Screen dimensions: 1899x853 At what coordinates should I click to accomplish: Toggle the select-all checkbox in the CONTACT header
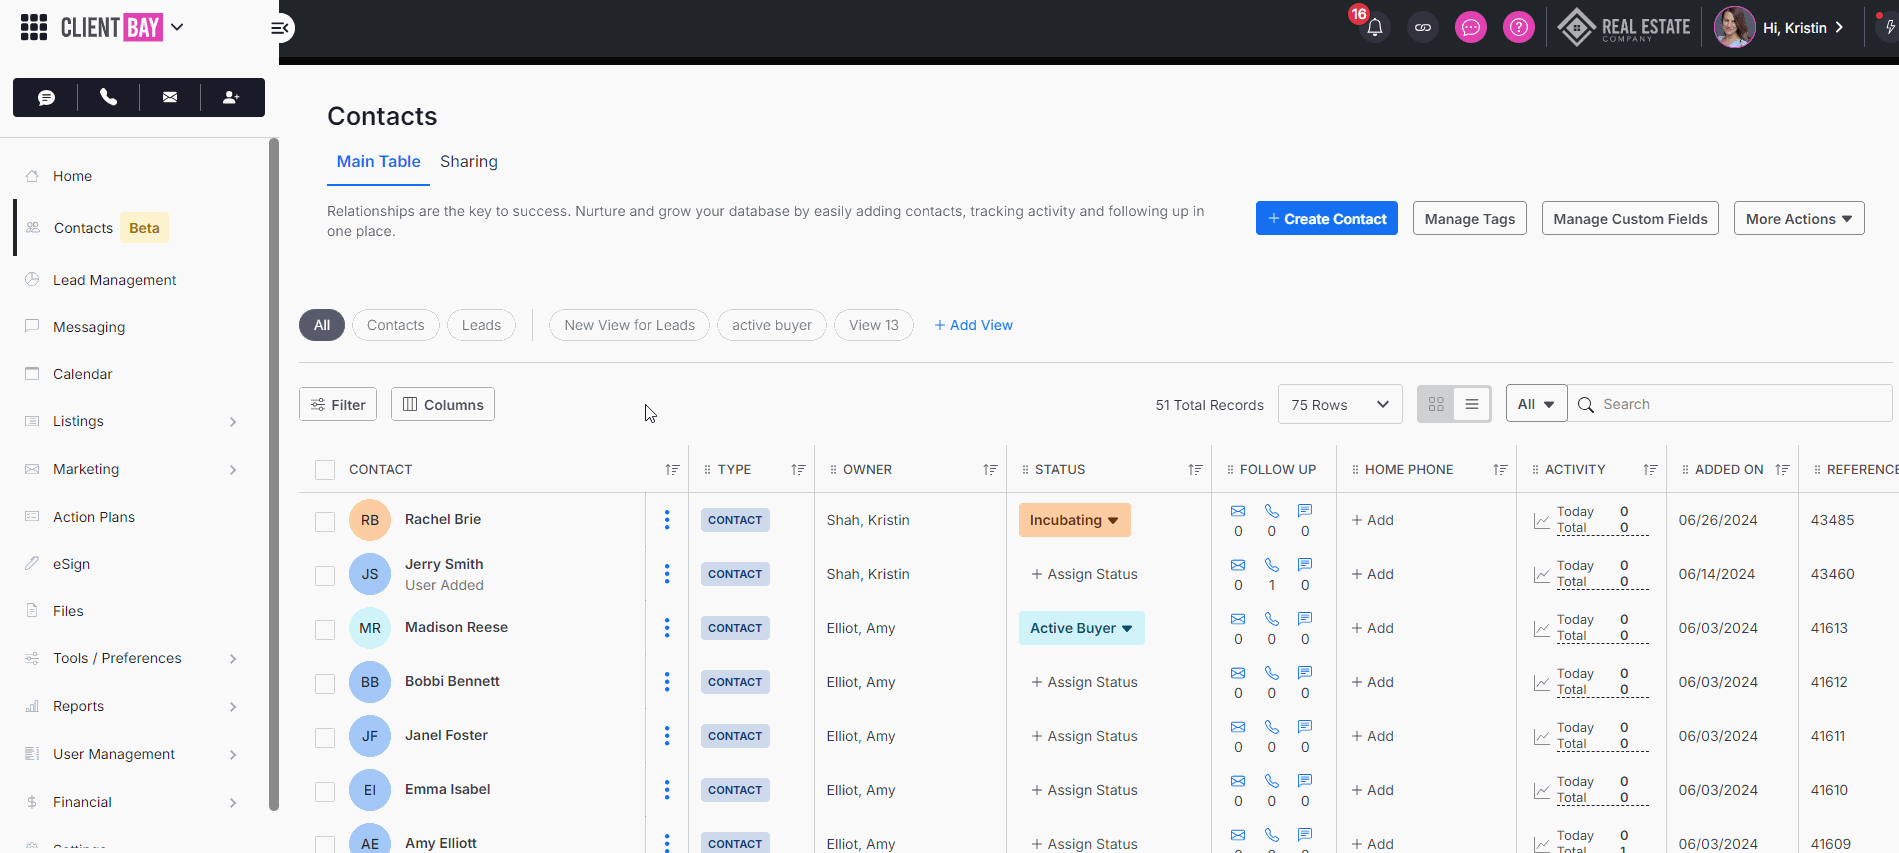pyautogui.click(x=325, y=470)
